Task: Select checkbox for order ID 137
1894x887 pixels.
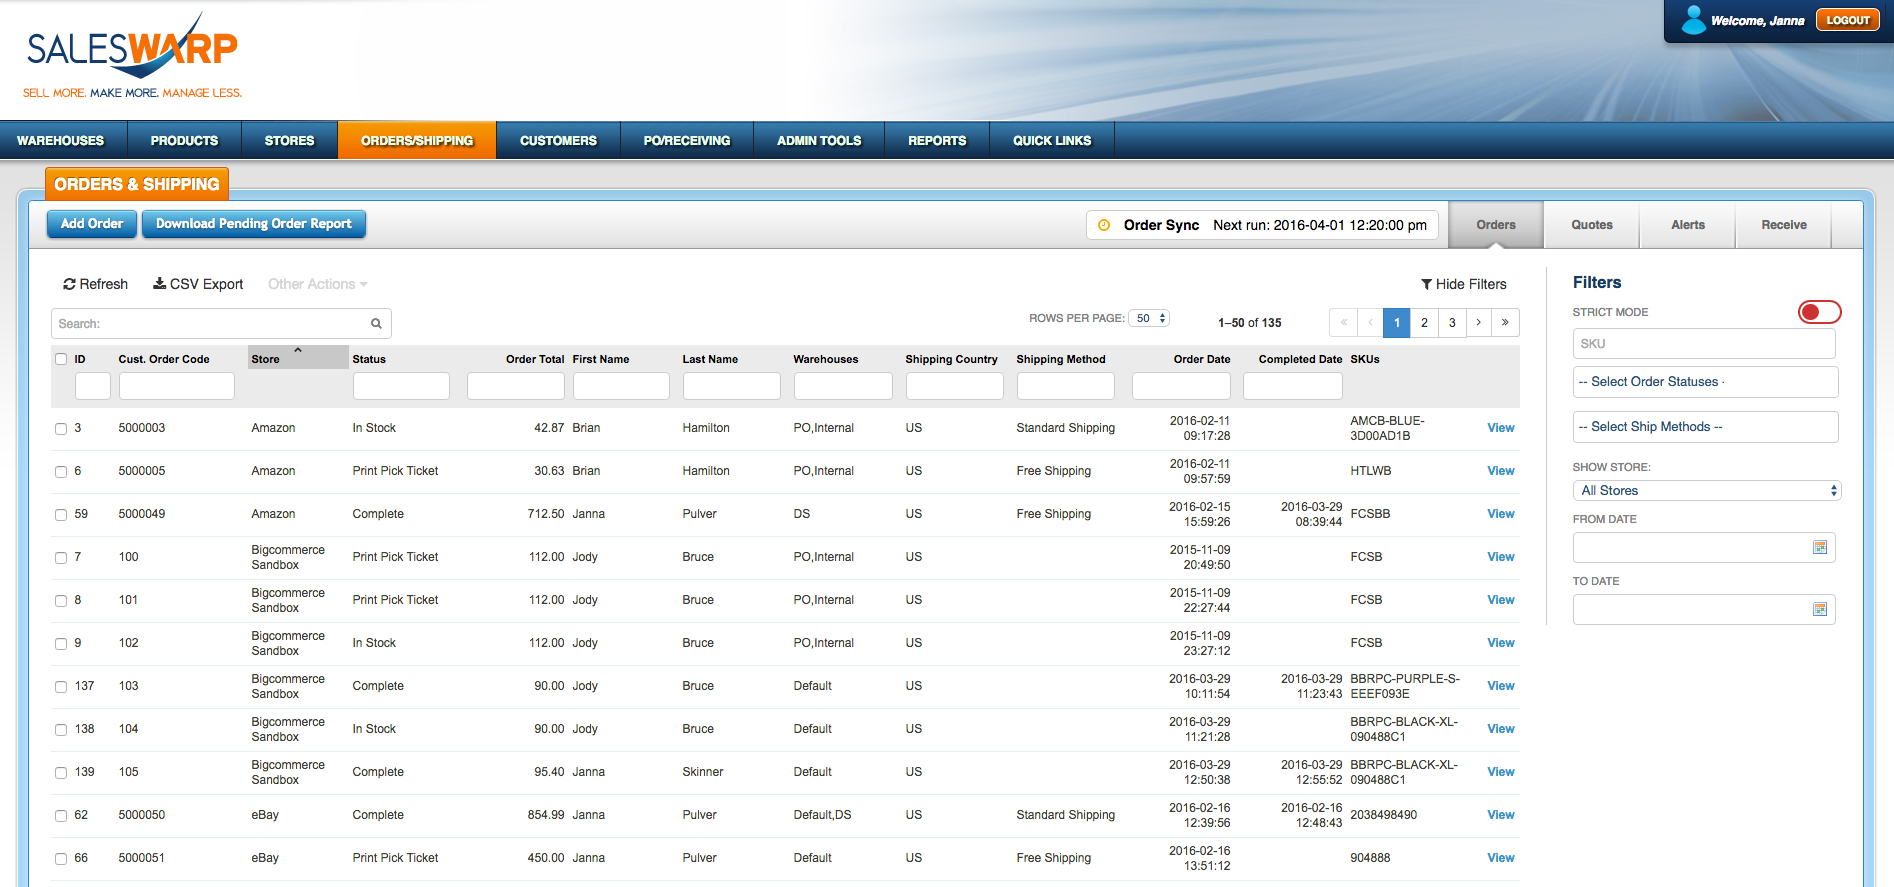Action: [x=61, y=687]
